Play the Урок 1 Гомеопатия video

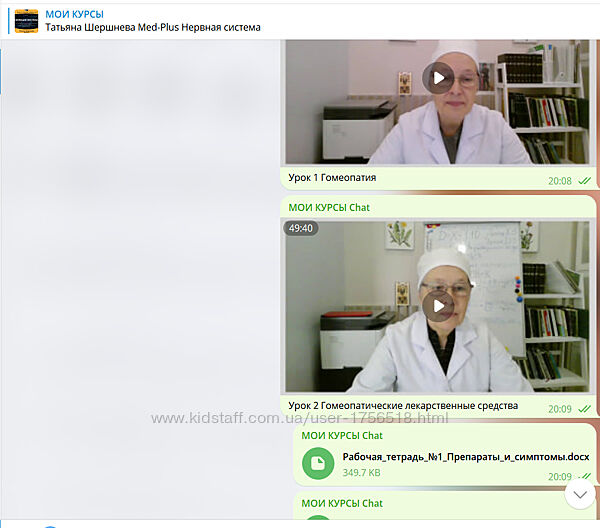438,77
